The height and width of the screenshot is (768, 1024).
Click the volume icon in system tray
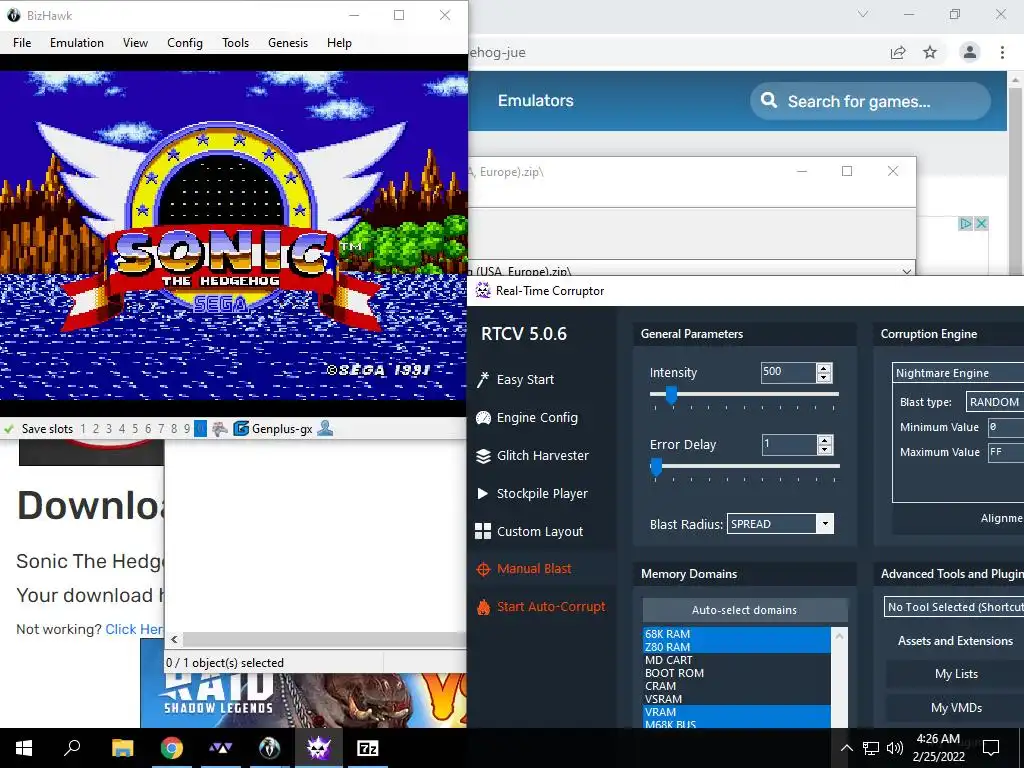click(895, 748)
